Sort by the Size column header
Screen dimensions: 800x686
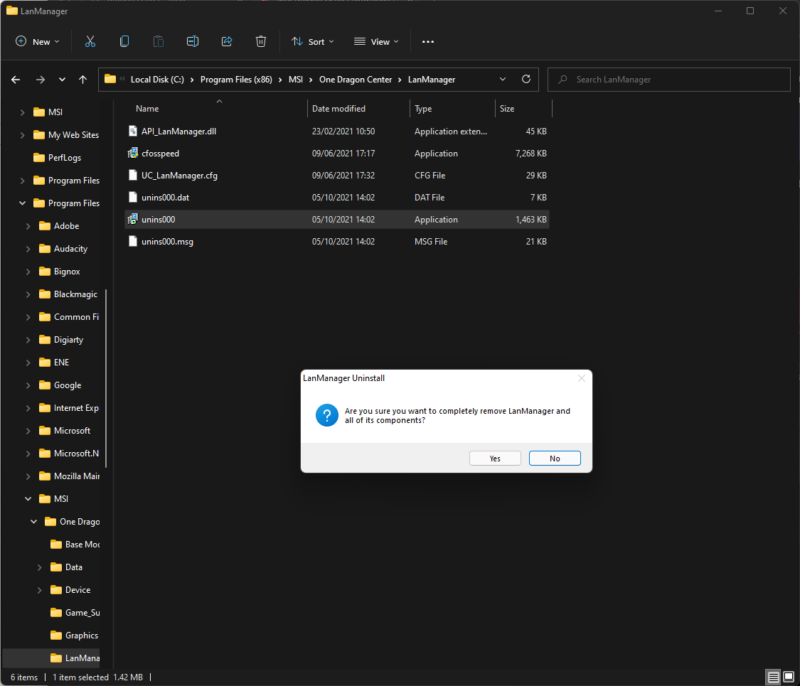[x=507, y=109]
